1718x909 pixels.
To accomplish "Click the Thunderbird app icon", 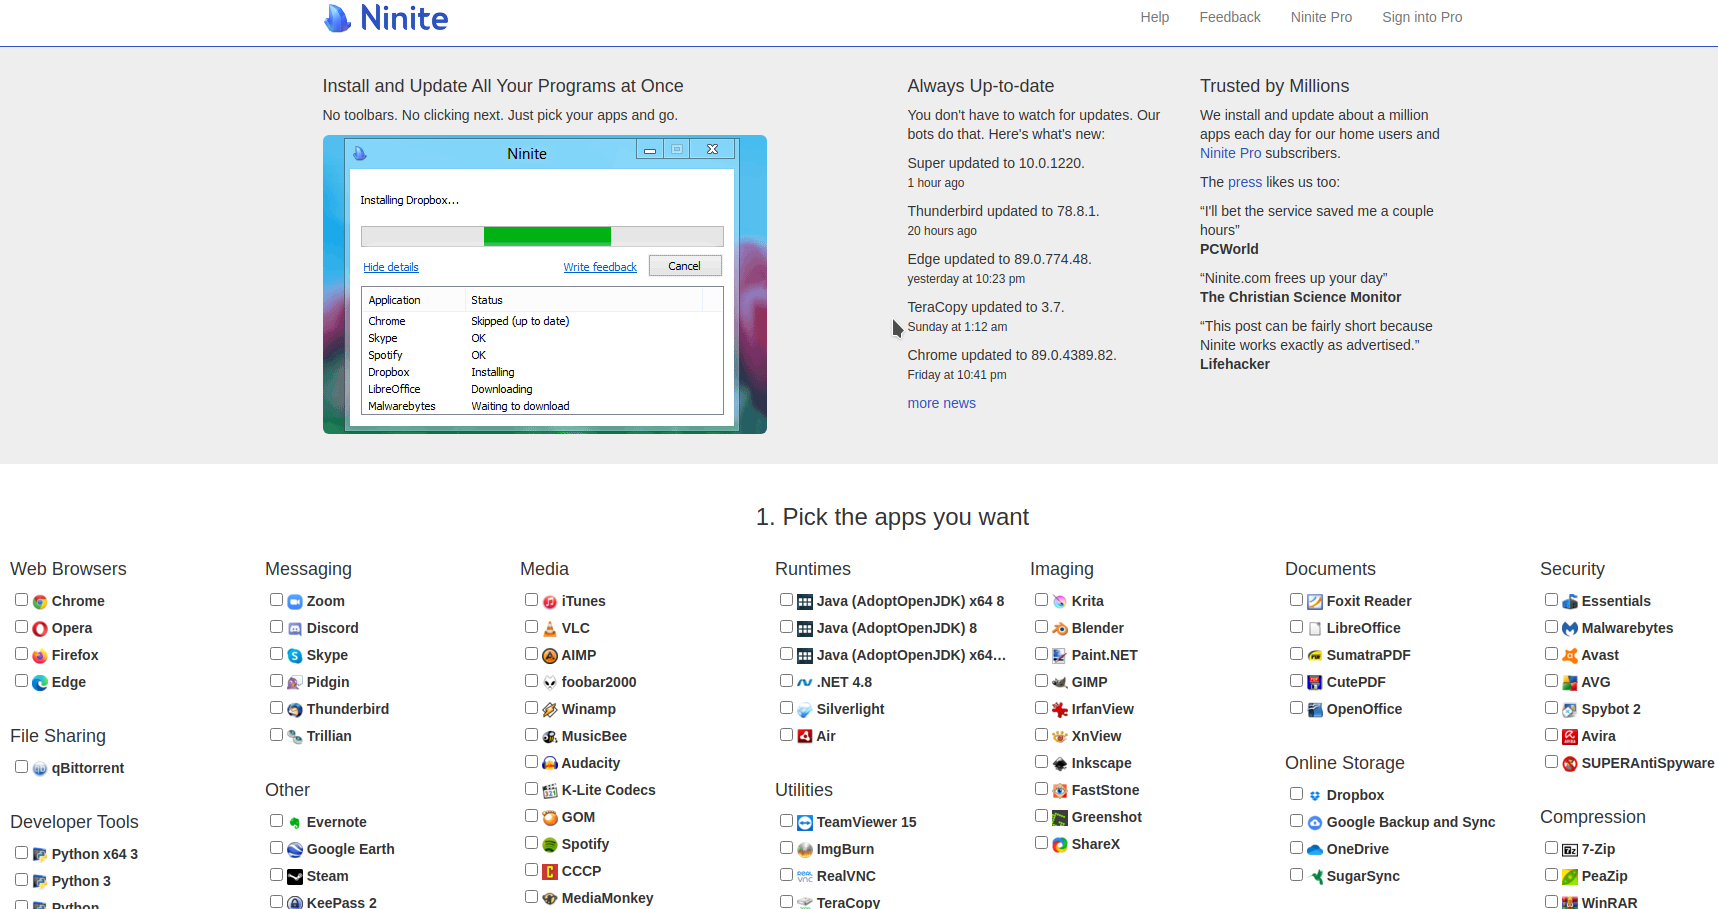I will tap(295, 710).
